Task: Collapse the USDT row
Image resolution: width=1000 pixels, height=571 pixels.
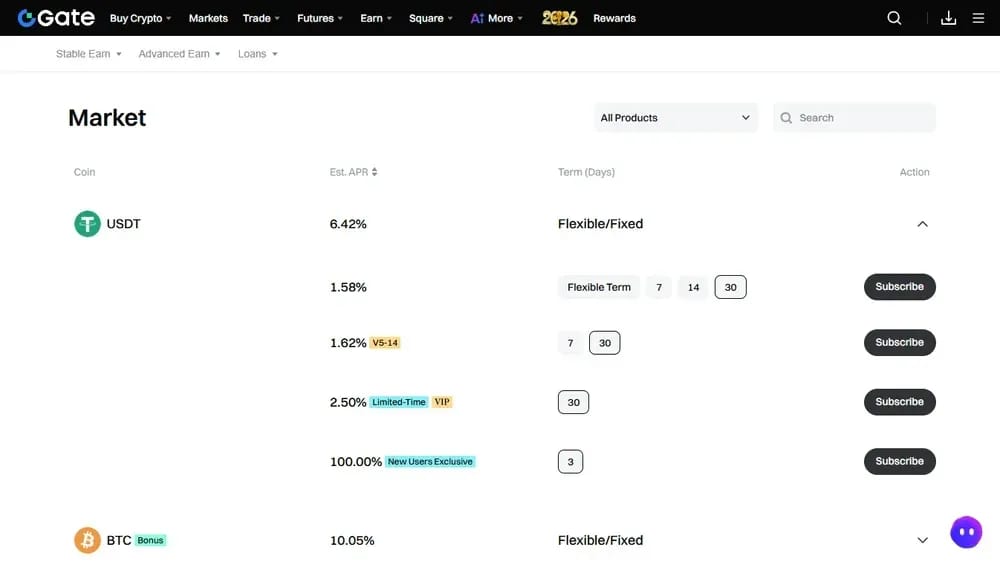Action: 922,224
